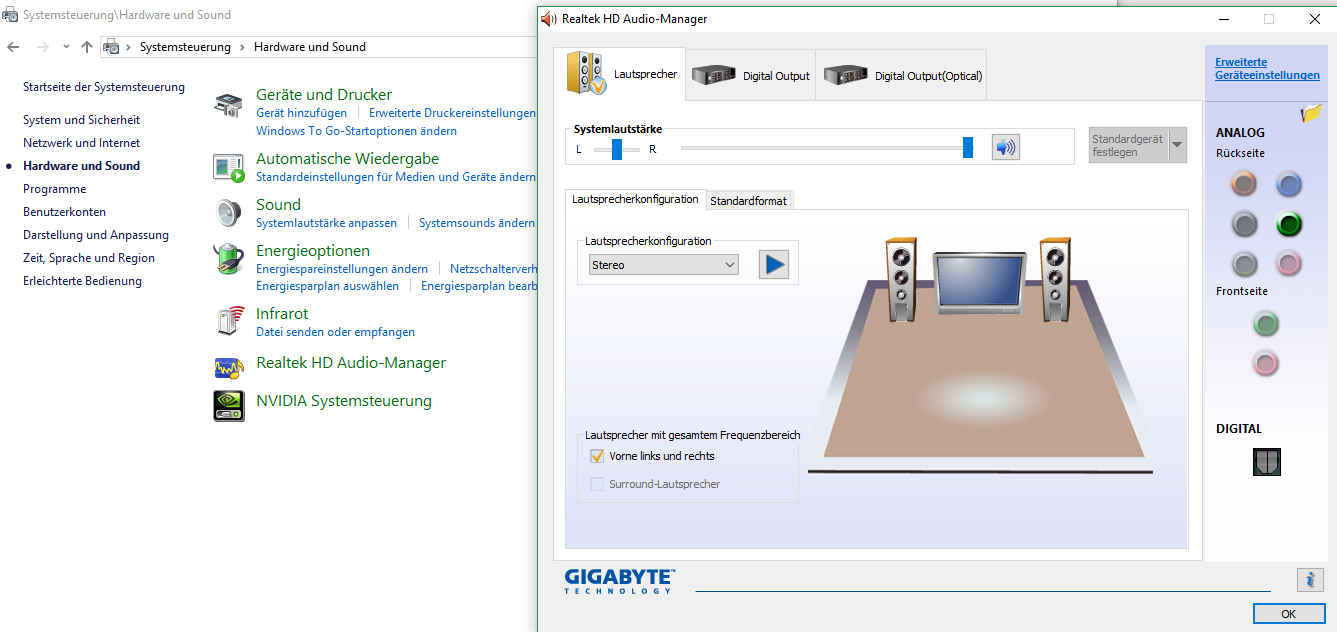Switch to Lautsprecher device tab
Viewport: 1337px width, 632px height.
point(620,74)
